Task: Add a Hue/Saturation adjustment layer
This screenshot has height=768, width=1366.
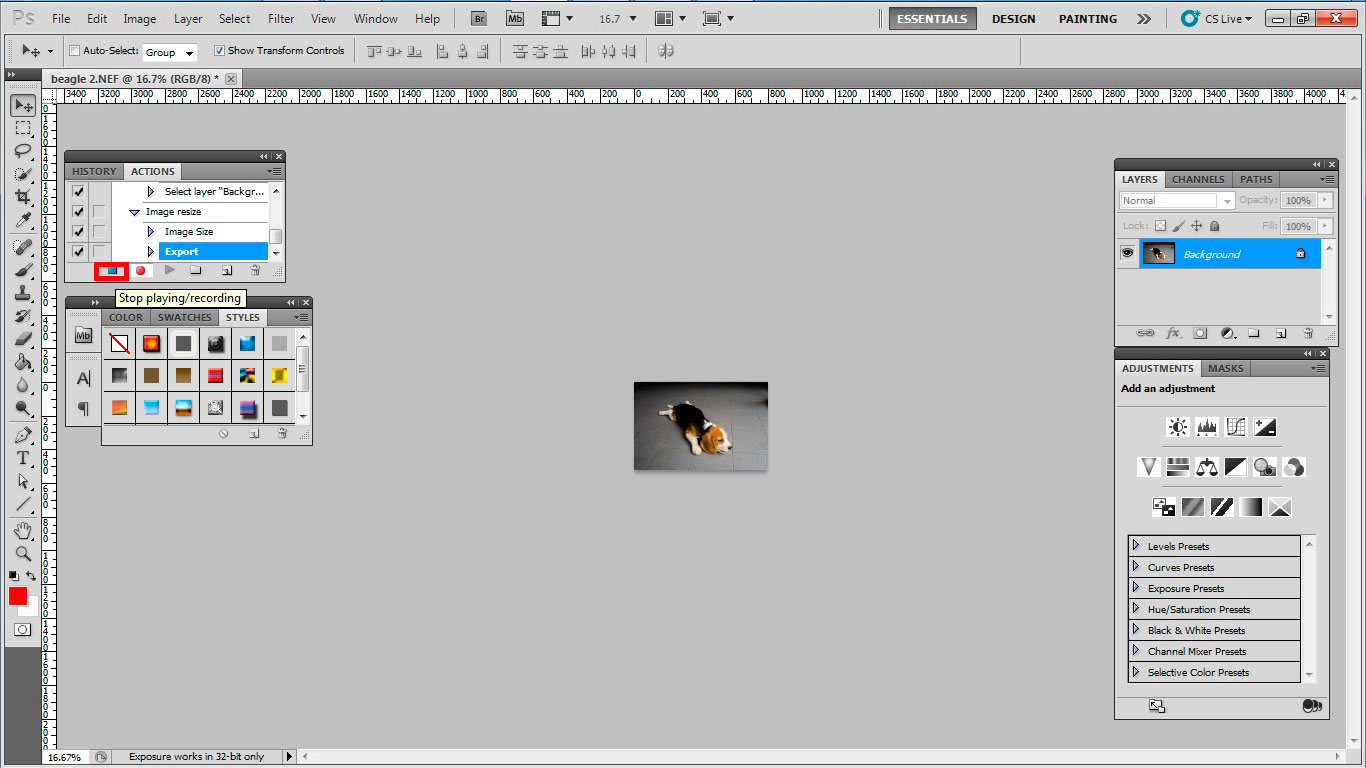Action: click(x=1176, y=467)
